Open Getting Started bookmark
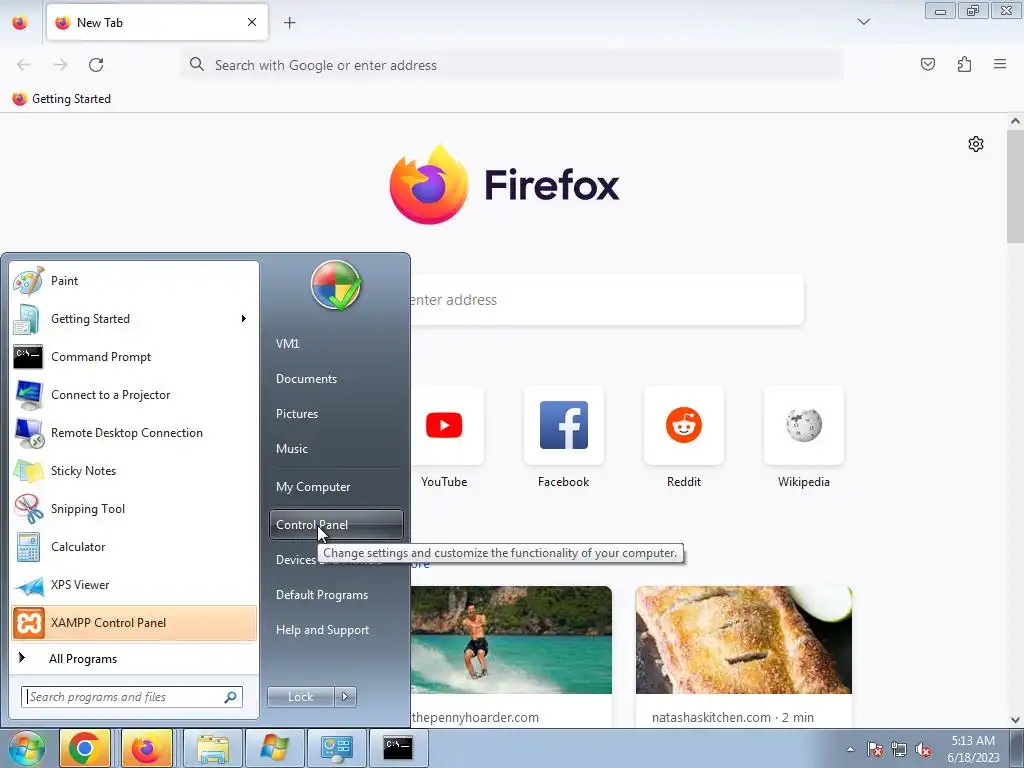 coord(62,99)
